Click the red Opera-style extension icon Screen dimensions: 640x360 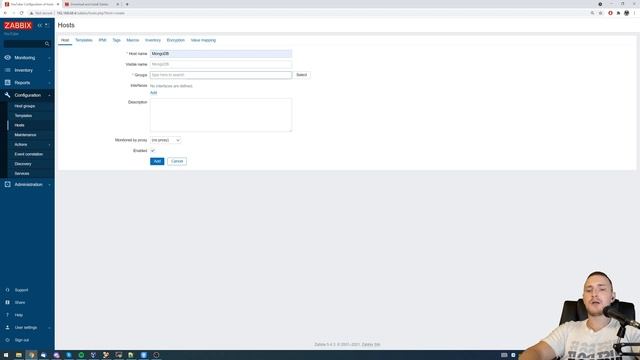click(610, 13)
